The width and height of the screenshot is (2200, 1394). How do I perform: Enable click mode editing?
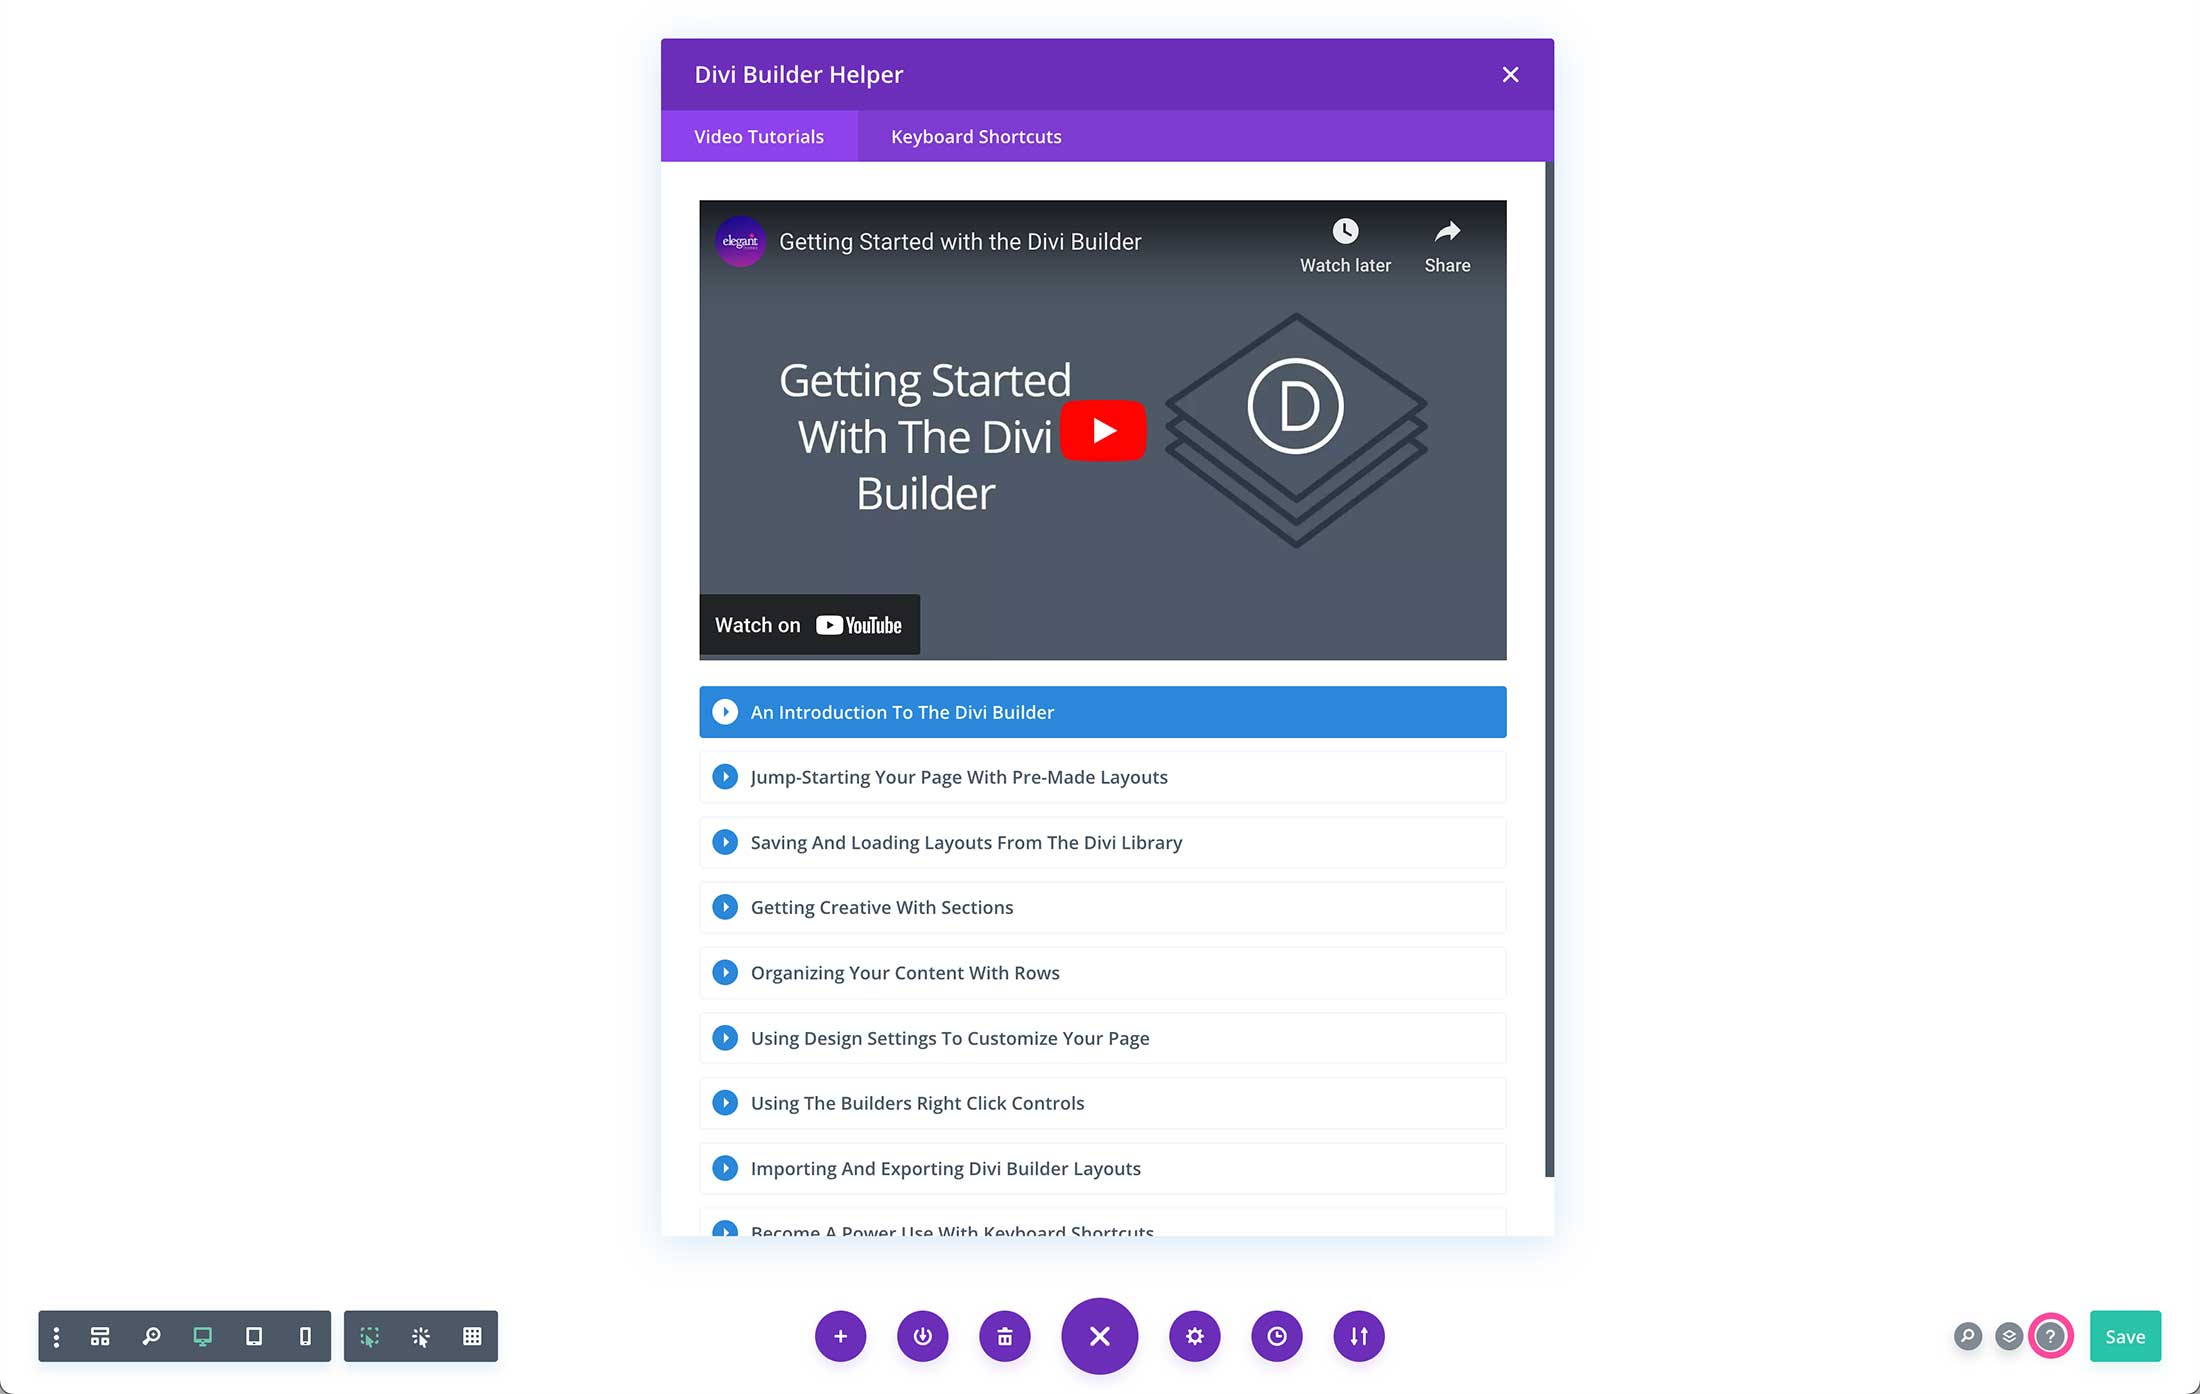pyautogui.click(x=420, y=1336)
